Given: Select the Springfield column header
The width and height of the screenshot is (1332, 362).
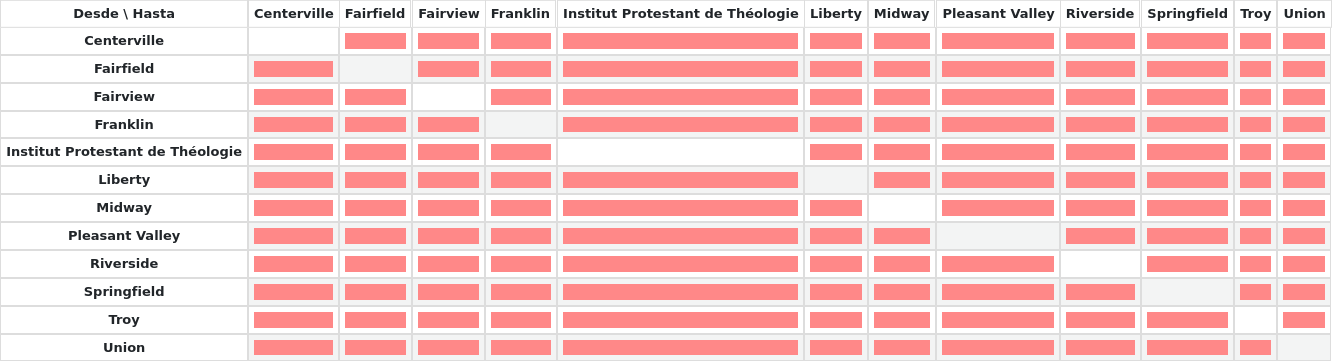Looking at the screenshot, I should tap(1187, 14).
